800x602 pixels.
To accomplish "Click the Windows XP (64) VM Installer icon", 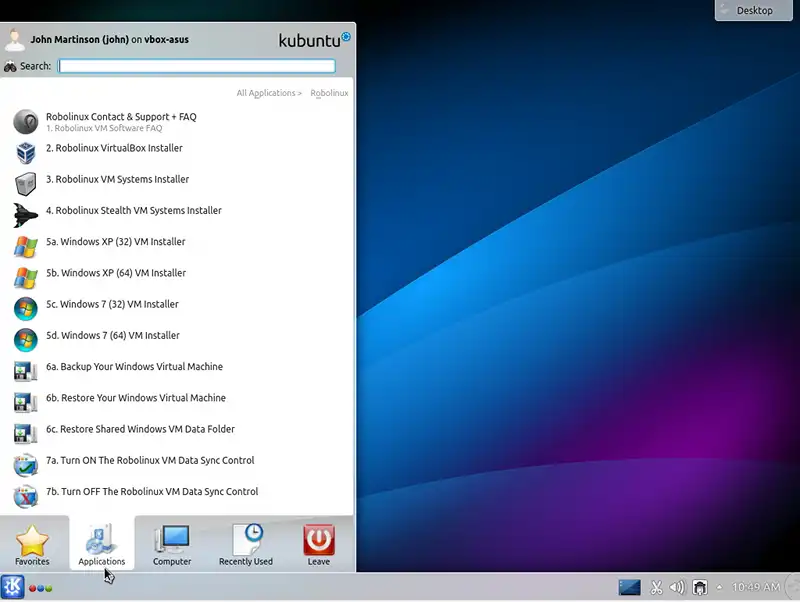I will pos(26,278).
